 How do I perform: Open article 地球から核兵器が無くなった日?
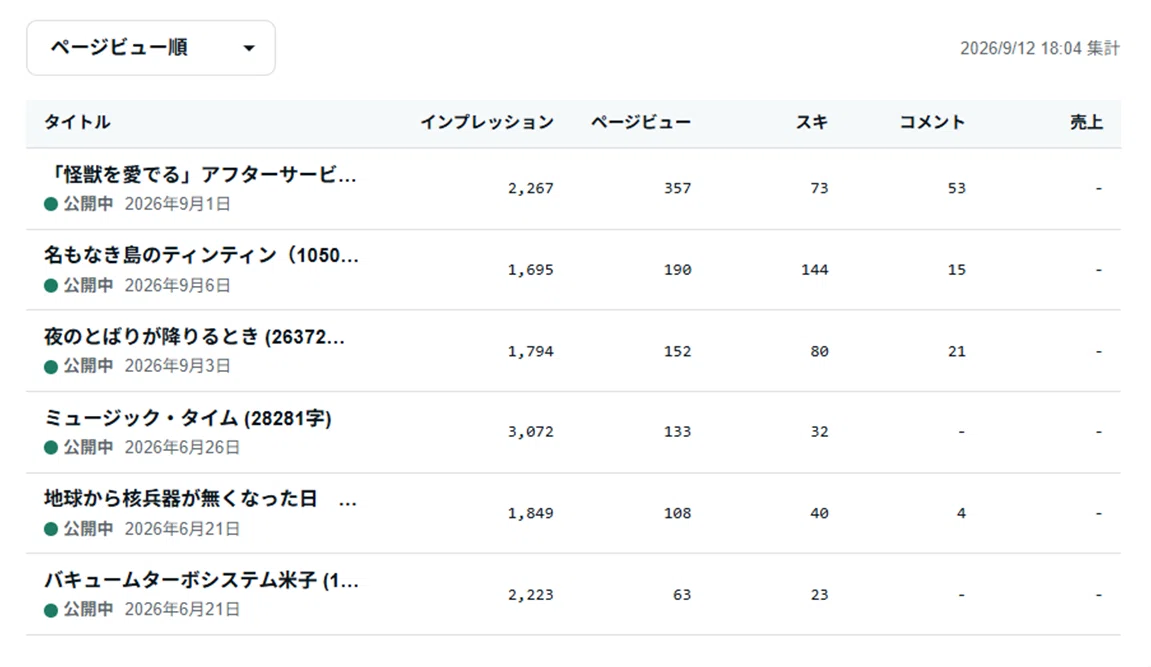(x=200, y=499)
